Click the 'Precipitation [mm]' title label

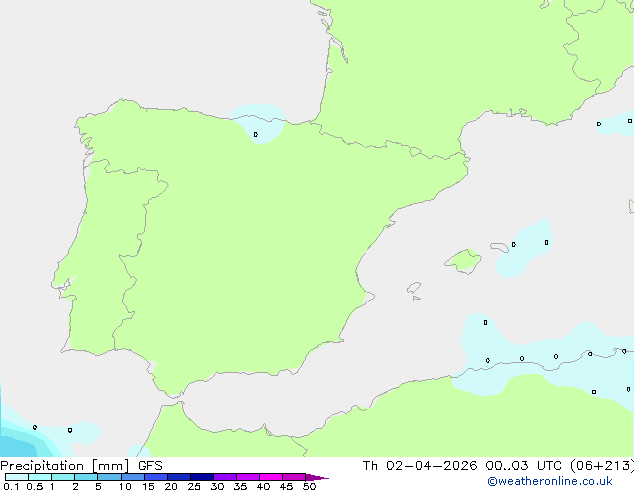tap(65, 466)
